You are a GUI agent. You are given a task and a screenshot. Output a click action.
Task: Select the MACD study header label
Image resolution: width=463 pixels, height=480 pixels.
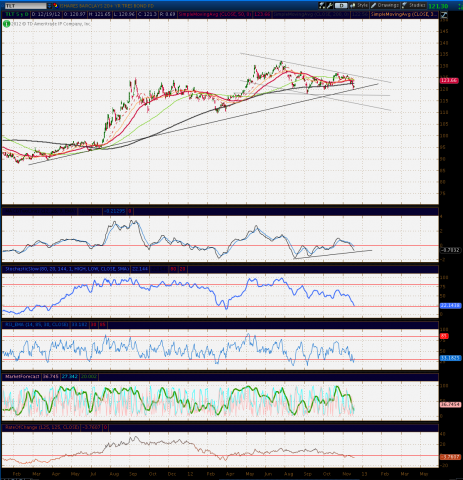point(39,211)
